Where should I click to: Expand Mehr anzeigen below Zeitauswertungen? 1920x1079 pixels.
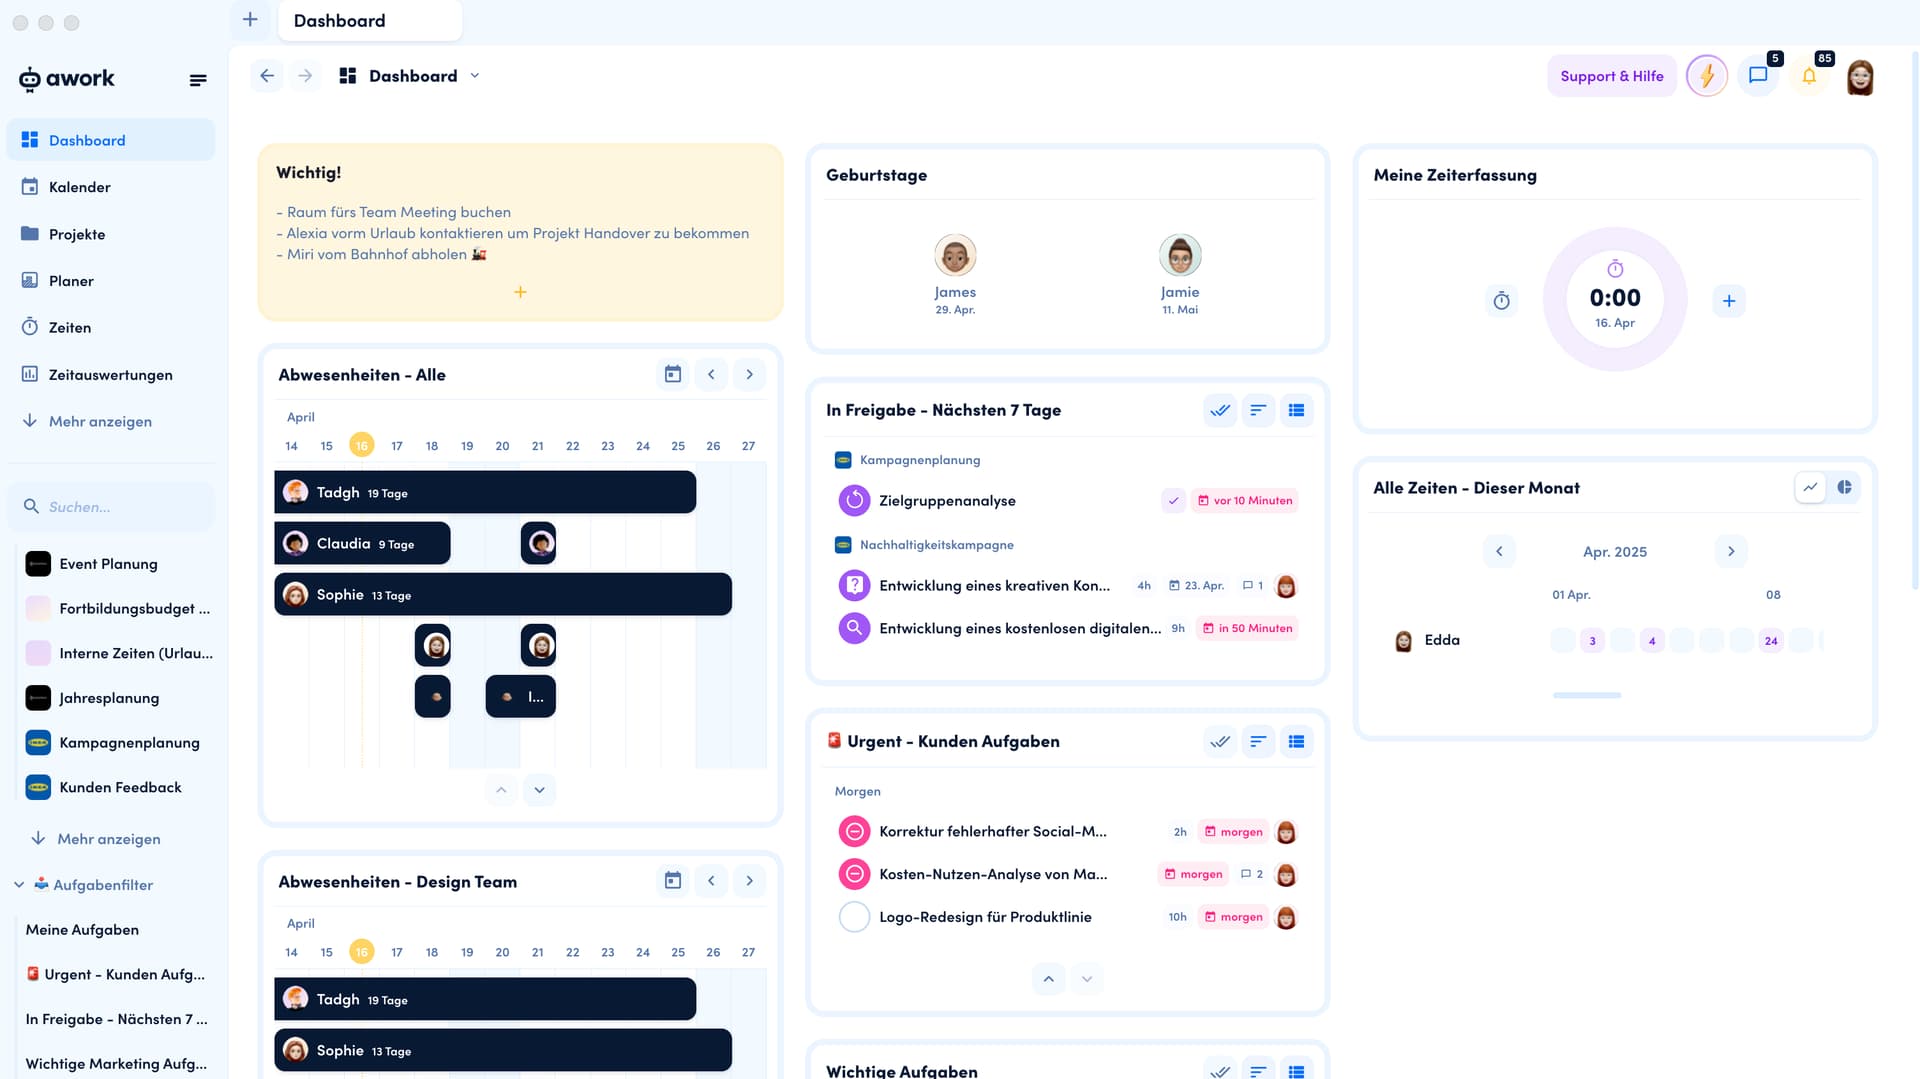click(x=100, y=421)
